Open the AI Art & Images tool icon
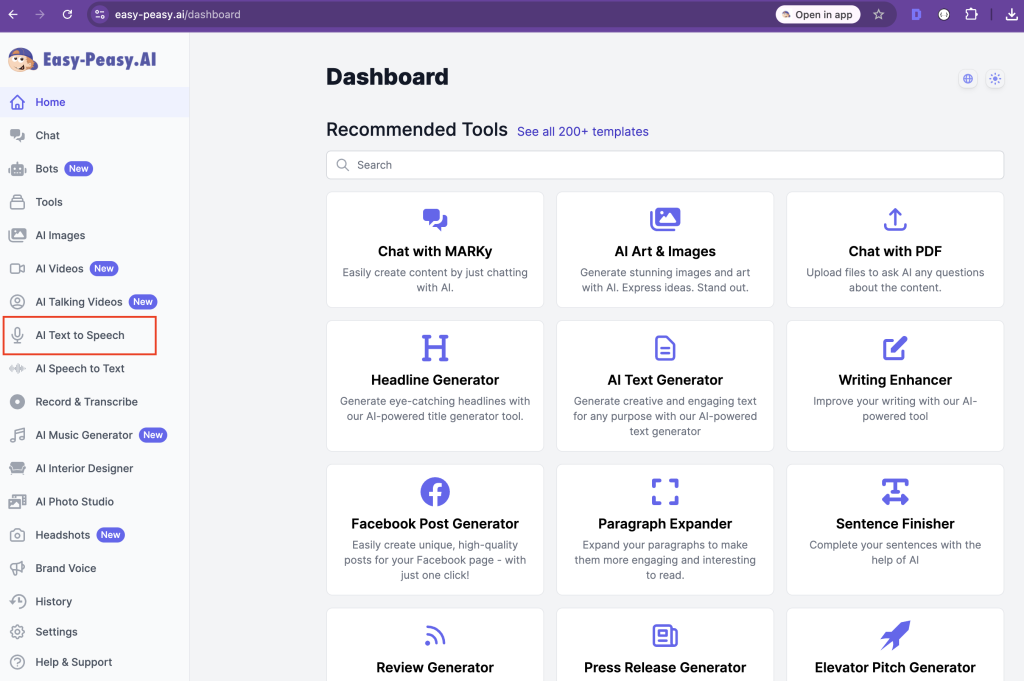 point(665,220)
